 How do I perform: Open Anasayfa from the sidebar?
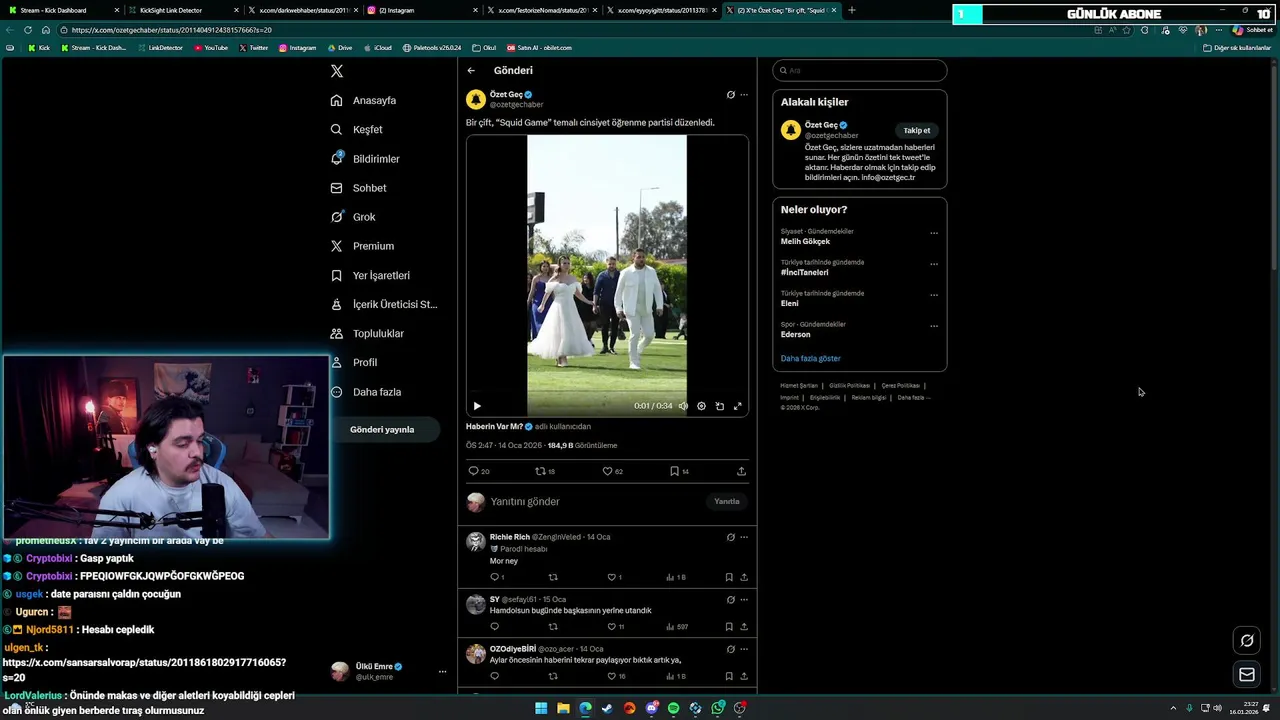pos(364,100)
